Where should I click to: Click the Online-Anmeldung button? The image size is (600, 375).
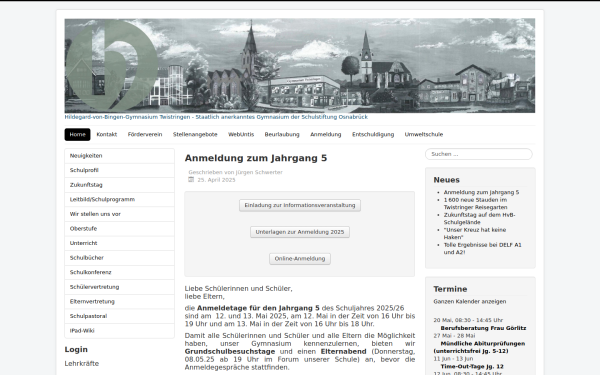pyautogui.click(x=300, y=259)
